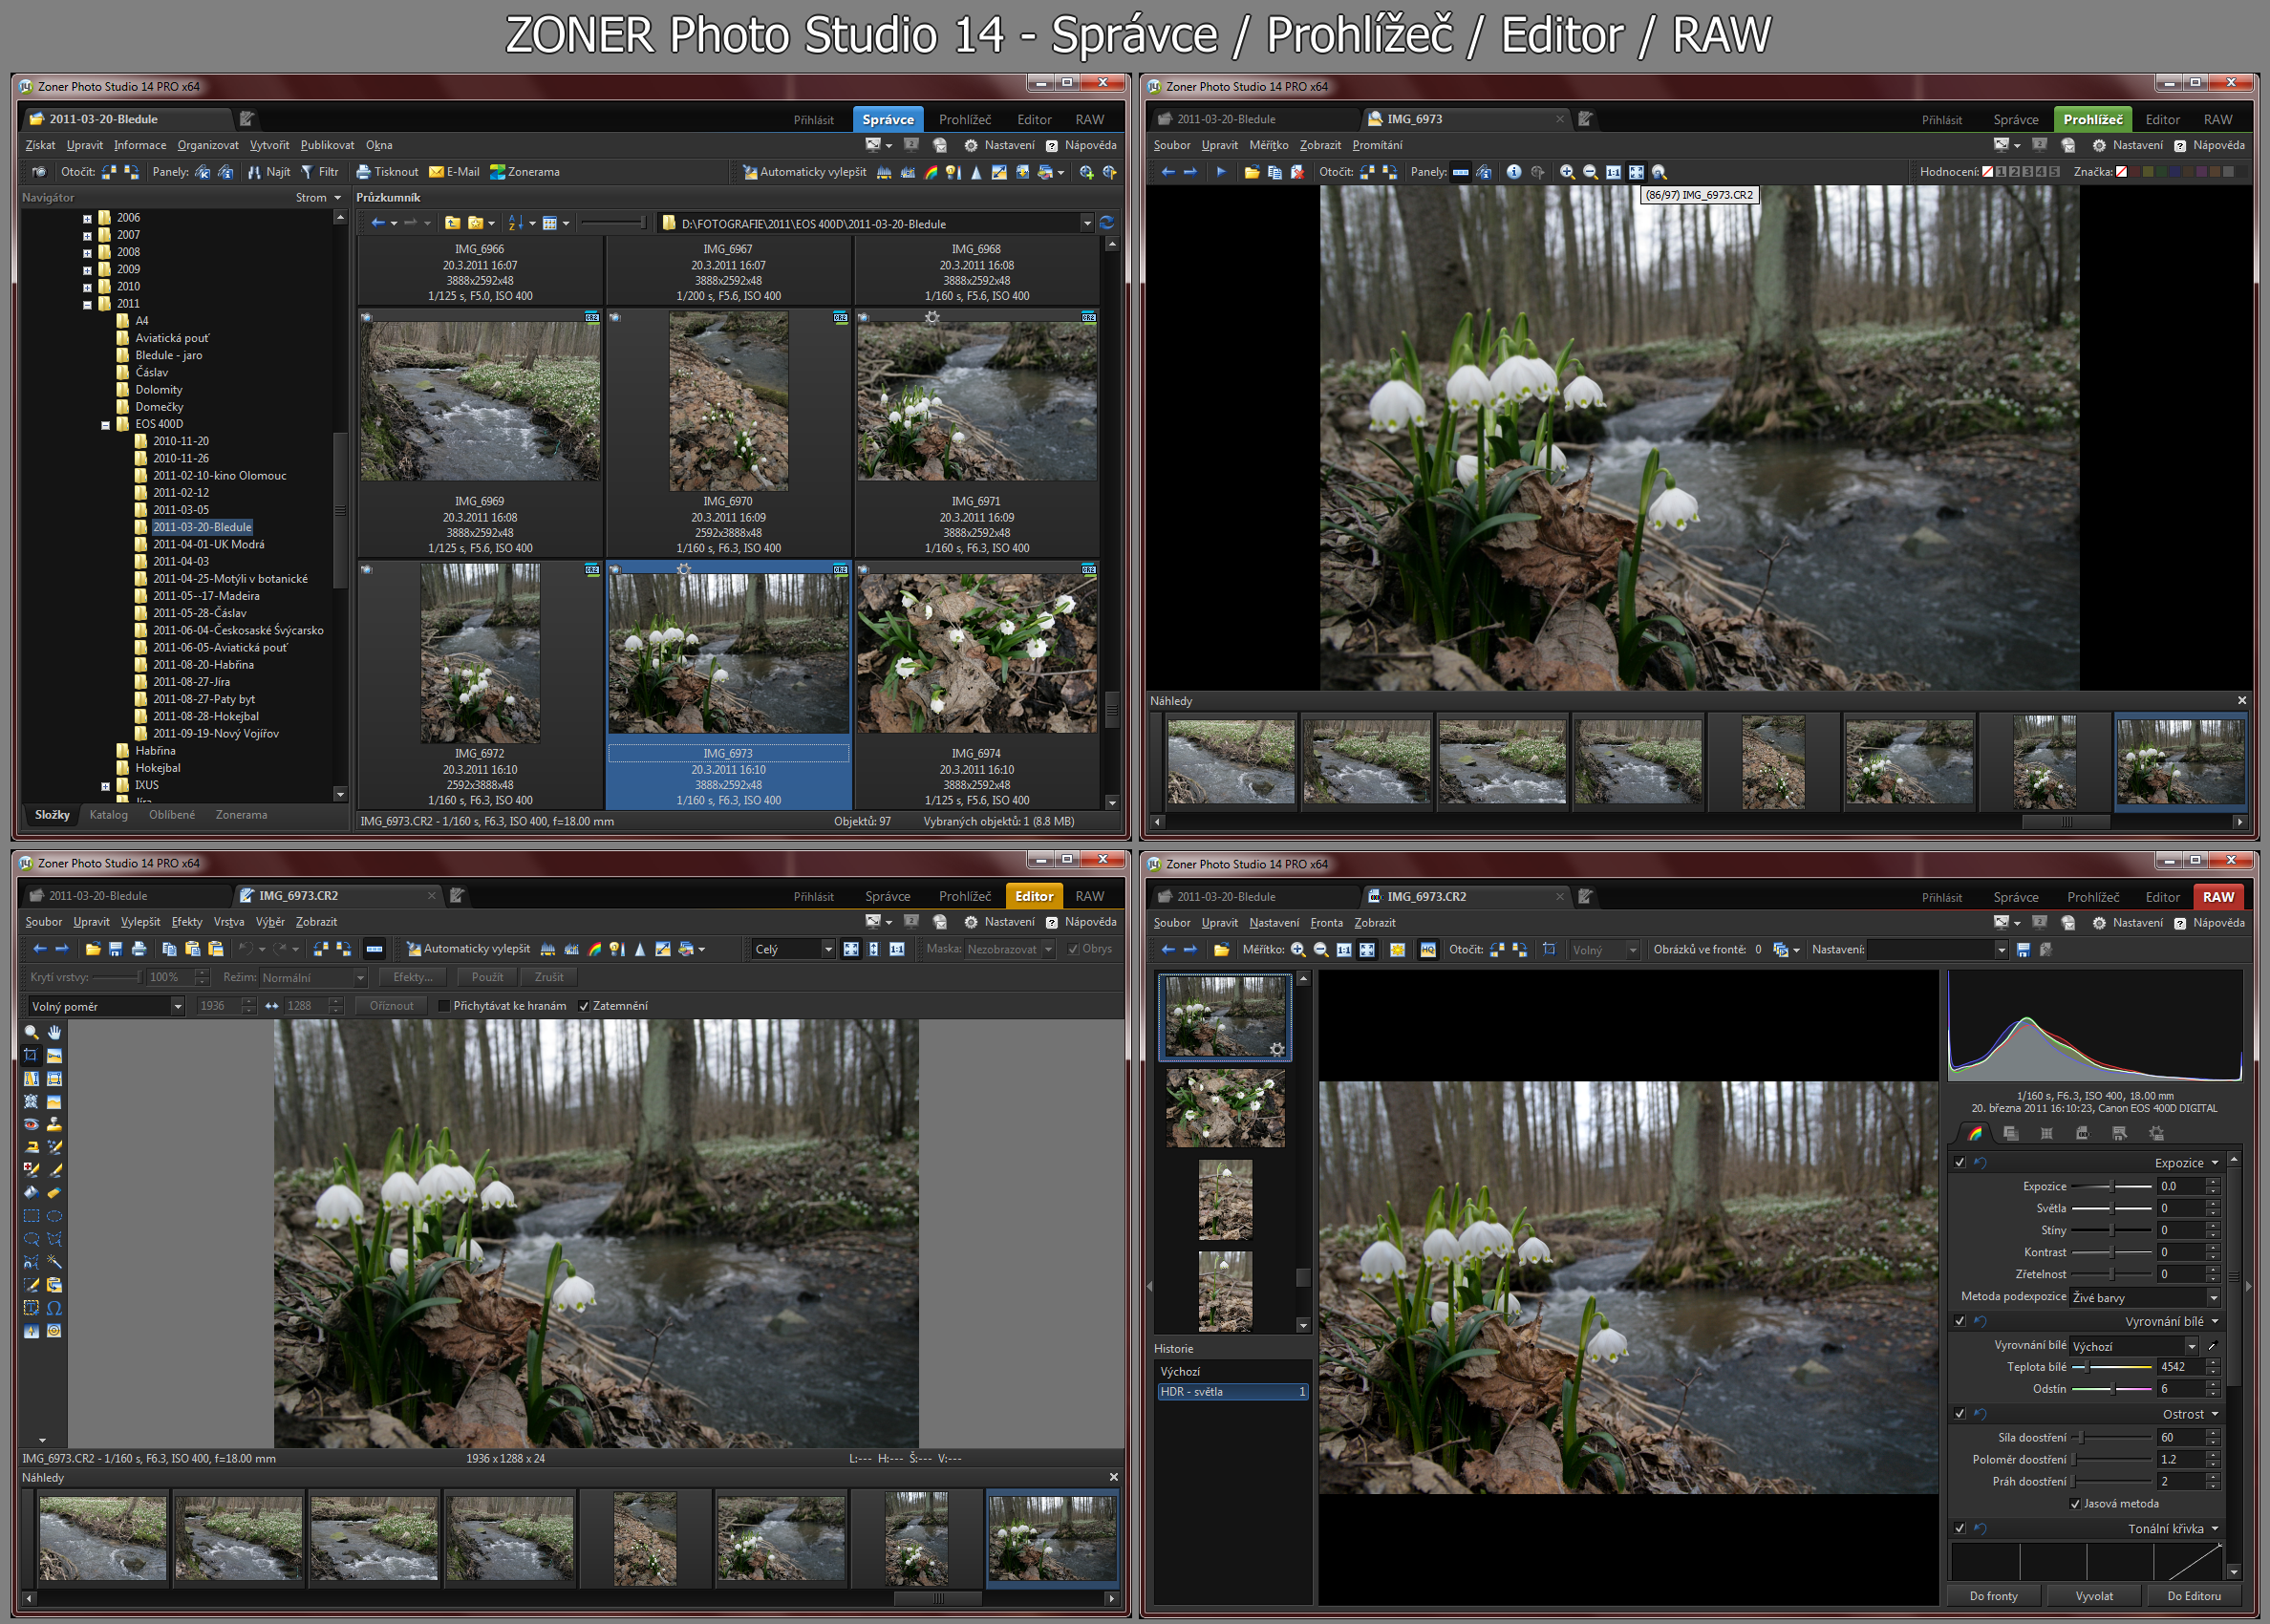Click Automaticky vylepšit in Správce toolbar
This screenshot has height=1624, width=2270.
pyautogui.click(x=804, y=172)
